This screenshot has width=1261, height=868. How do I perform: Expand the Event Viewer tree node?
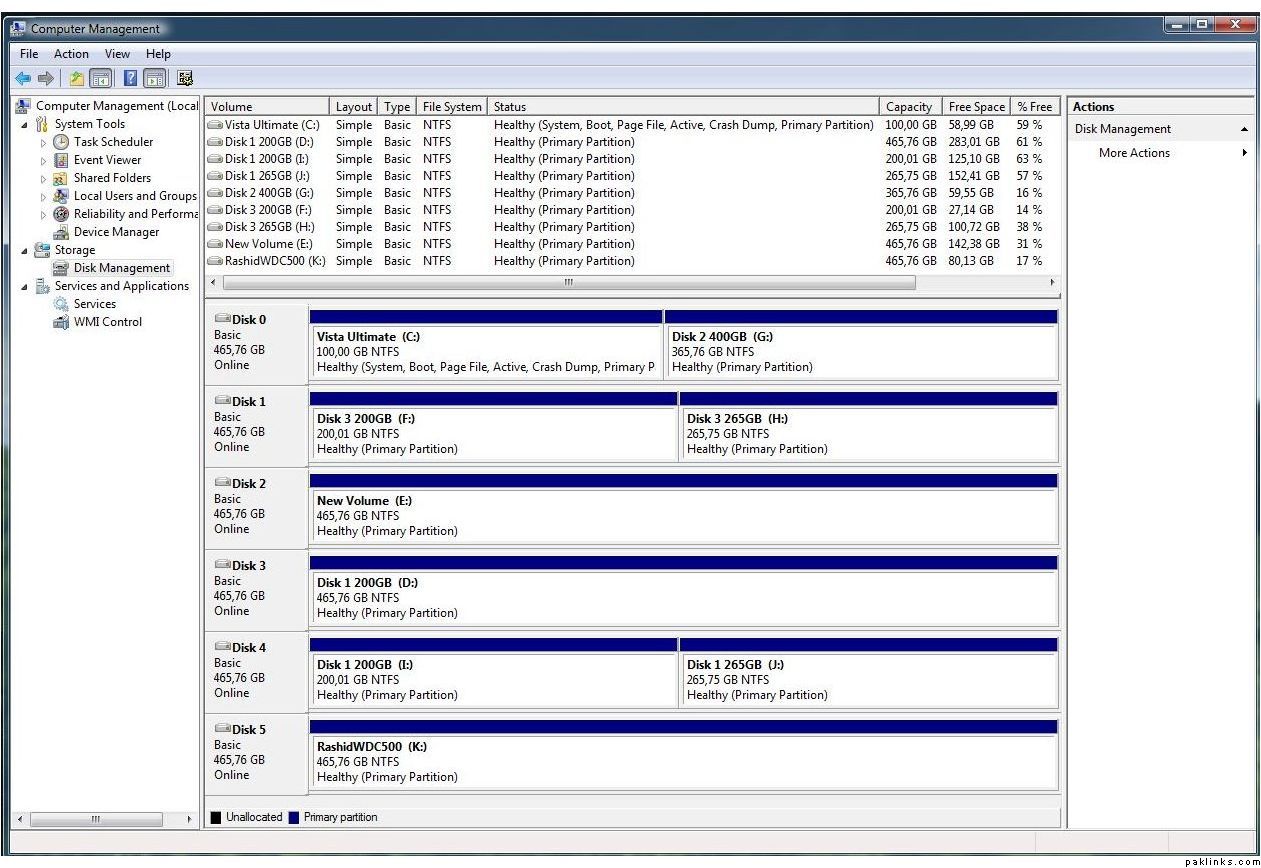pyautogui.click(x=43, y=161)
